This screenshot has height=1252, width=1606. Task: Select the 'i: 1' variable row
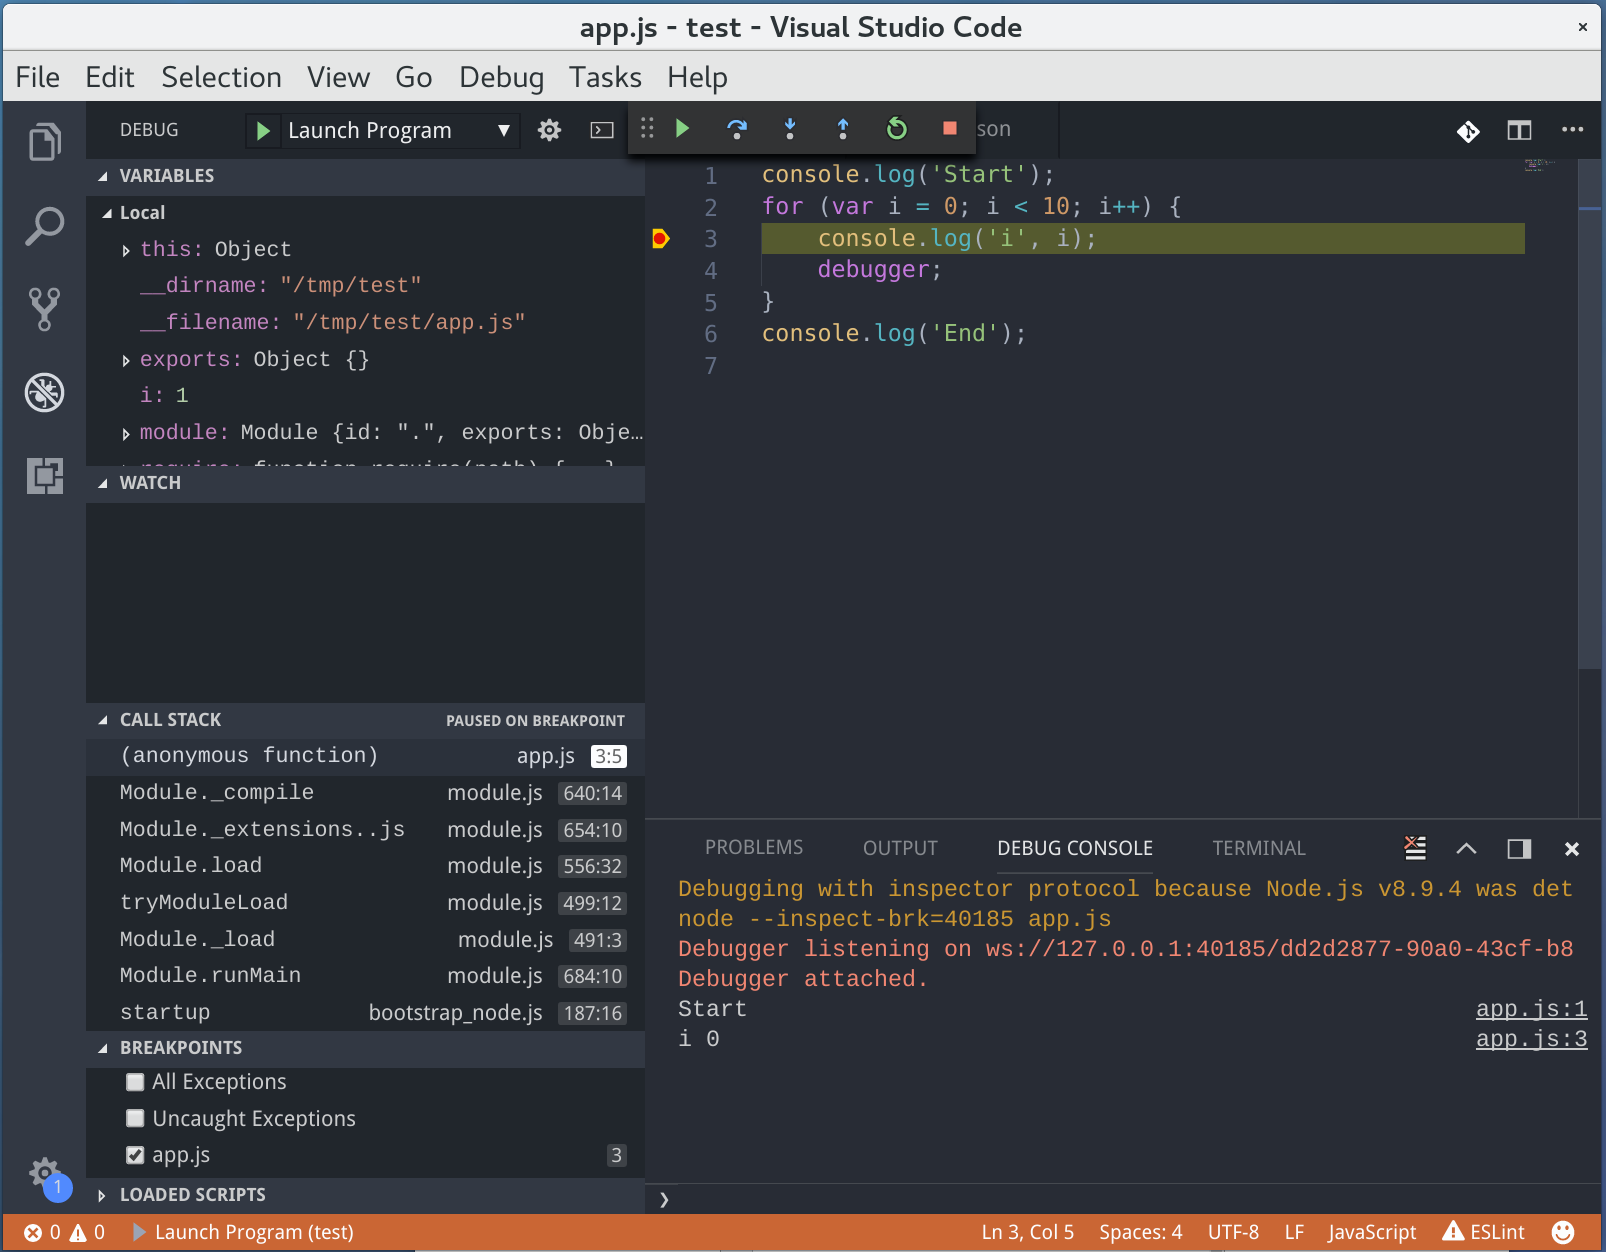[365, 396]
